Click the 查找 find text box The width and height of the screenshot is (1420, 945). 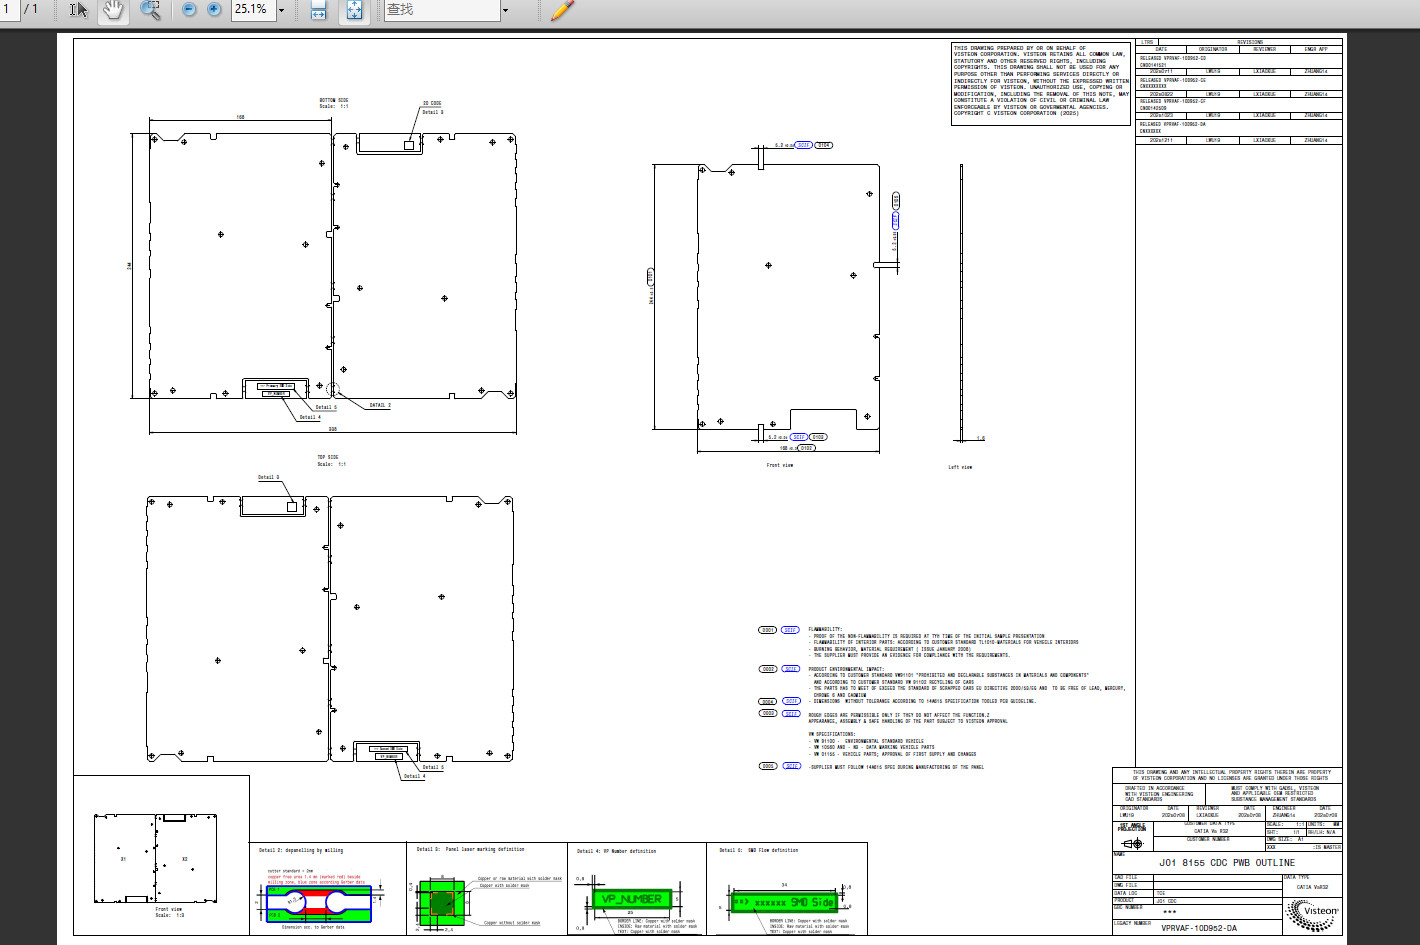coord(441,9)
